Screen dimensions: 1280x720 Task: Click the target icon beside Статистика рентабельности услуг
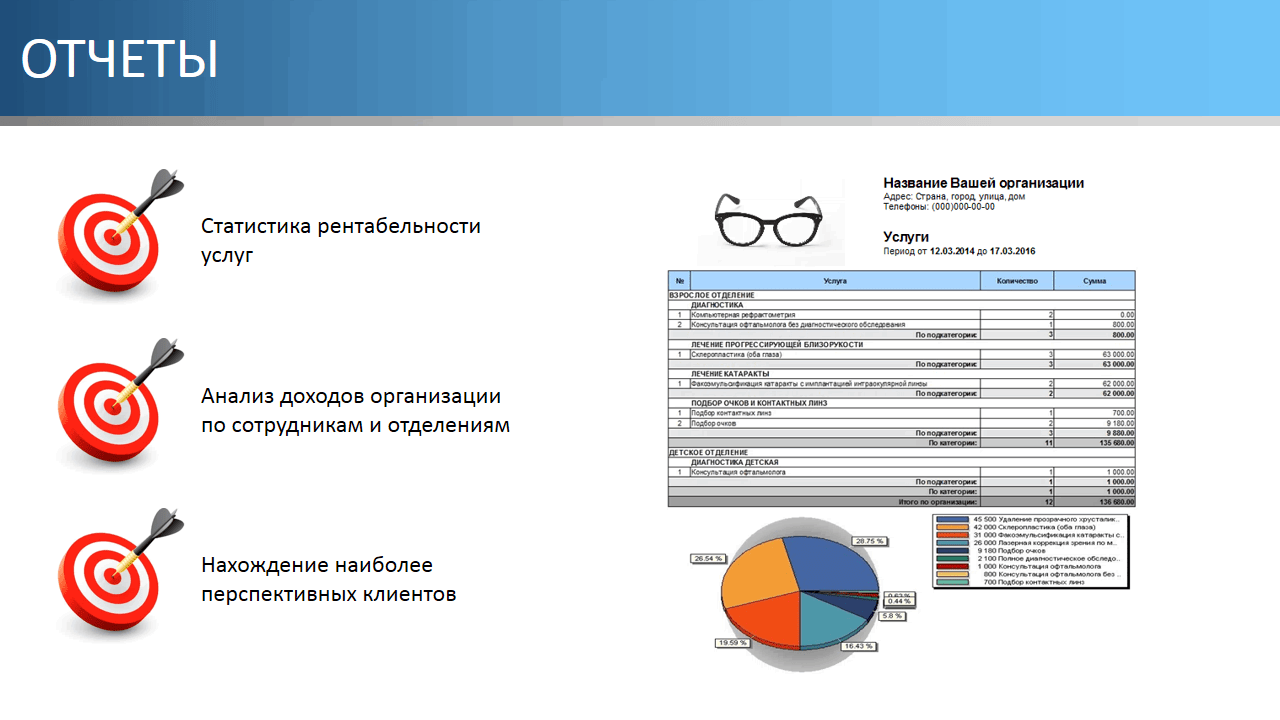[121, 234]
